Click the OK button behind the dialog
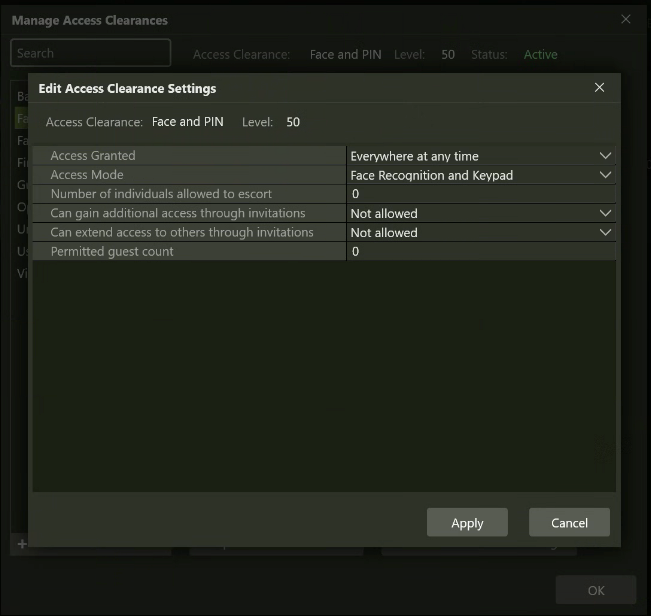Image resolution: width=651 pixels, height=616 pixels. tap(596, 590)
